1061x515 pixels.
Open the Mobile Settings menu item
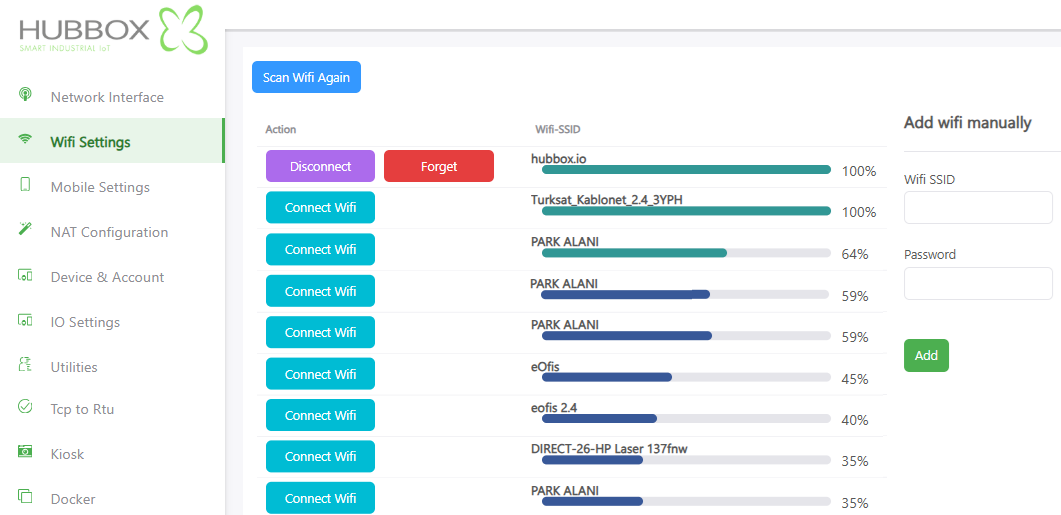tap(100, 187)
